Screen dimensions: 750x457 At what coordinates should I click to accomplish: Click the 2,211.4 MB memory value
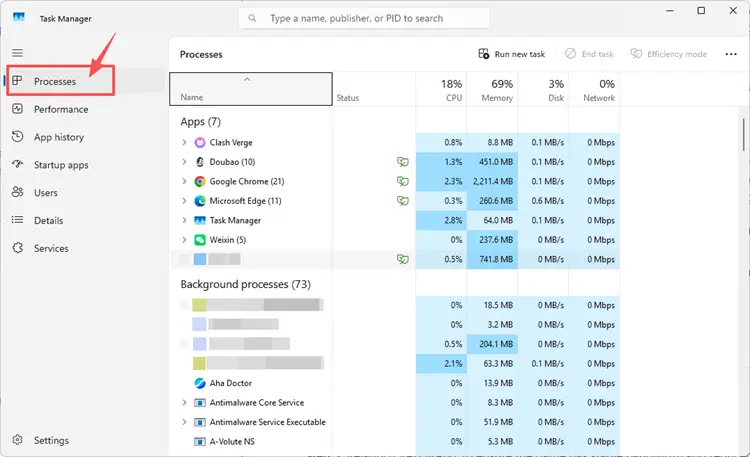(493, 181)
